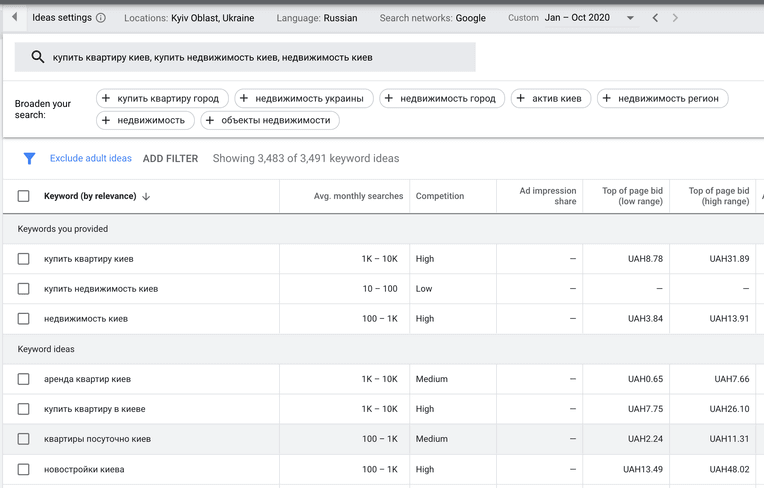Click the UAH31.89 high bid cell
This screenshot has height=488, width=764.
(729, 259)
